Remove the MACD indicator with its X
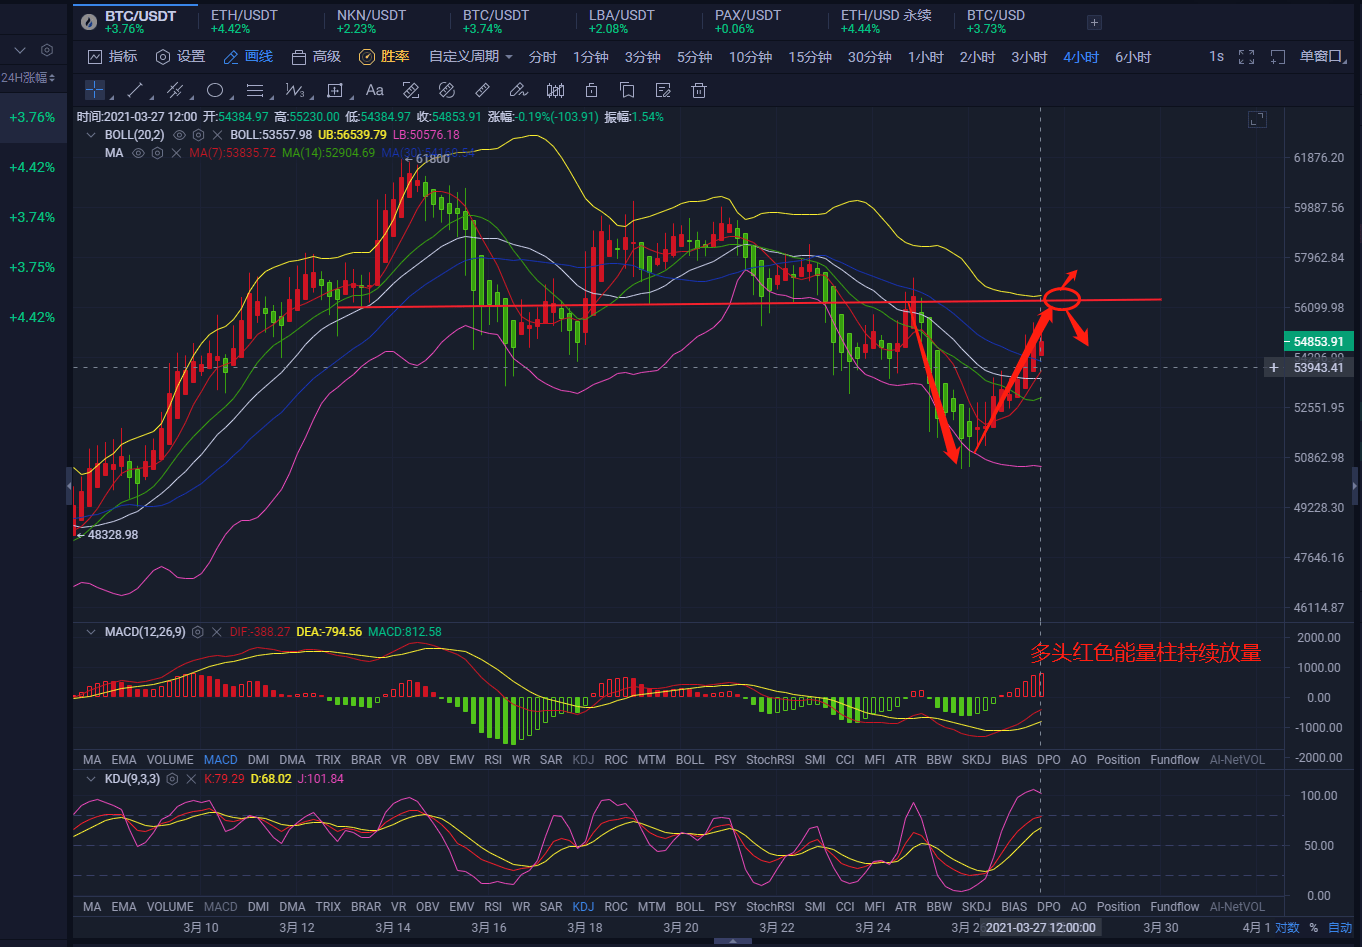Viewport: 1362px width, 947px height. [x=217, y=632]
